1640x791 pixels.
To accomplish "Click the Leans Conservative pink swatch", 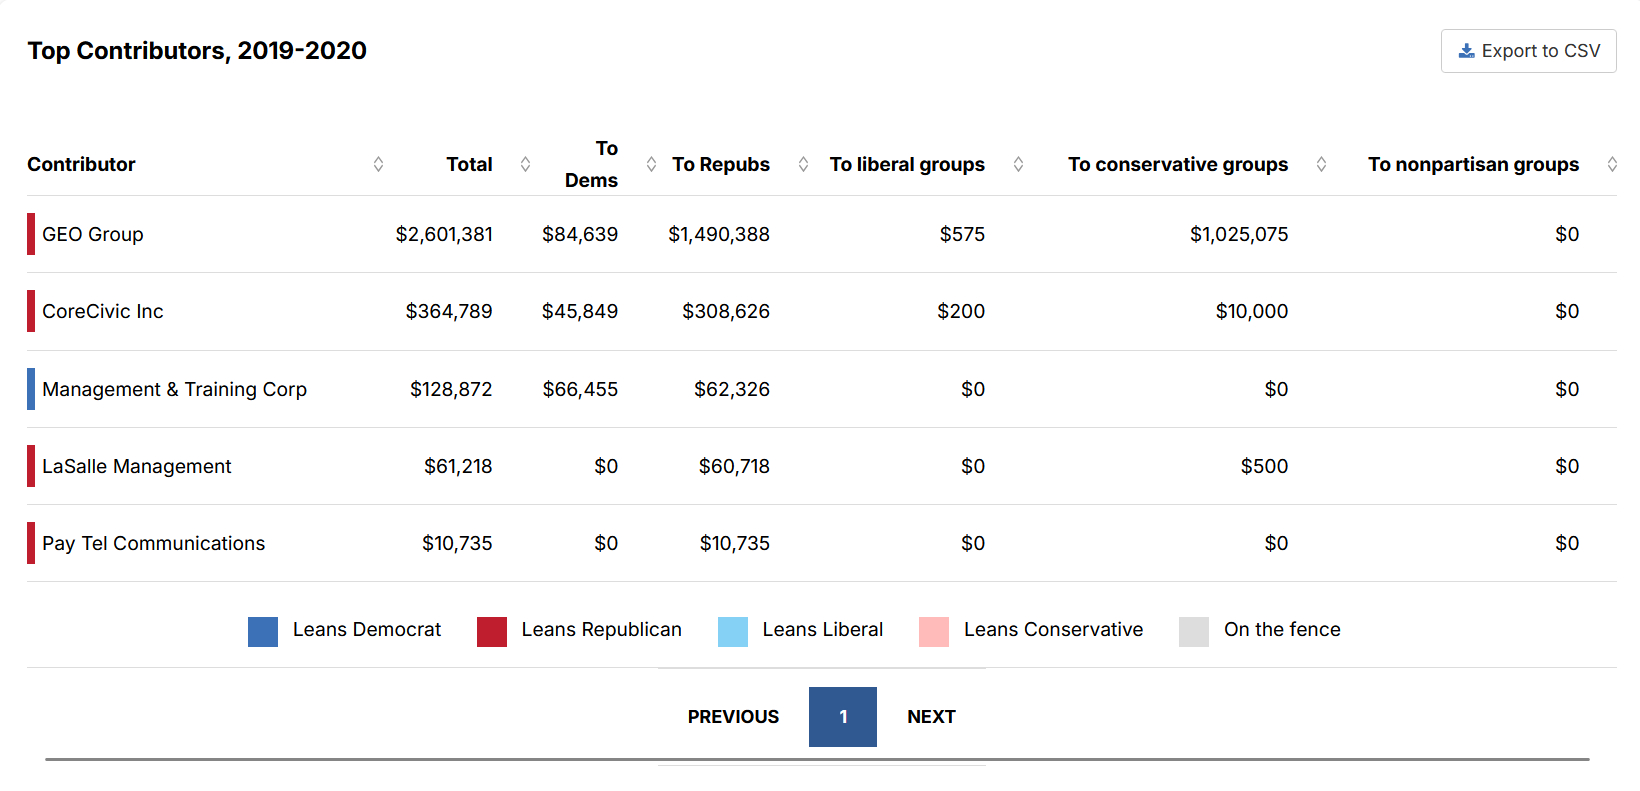I will (934, 631).
